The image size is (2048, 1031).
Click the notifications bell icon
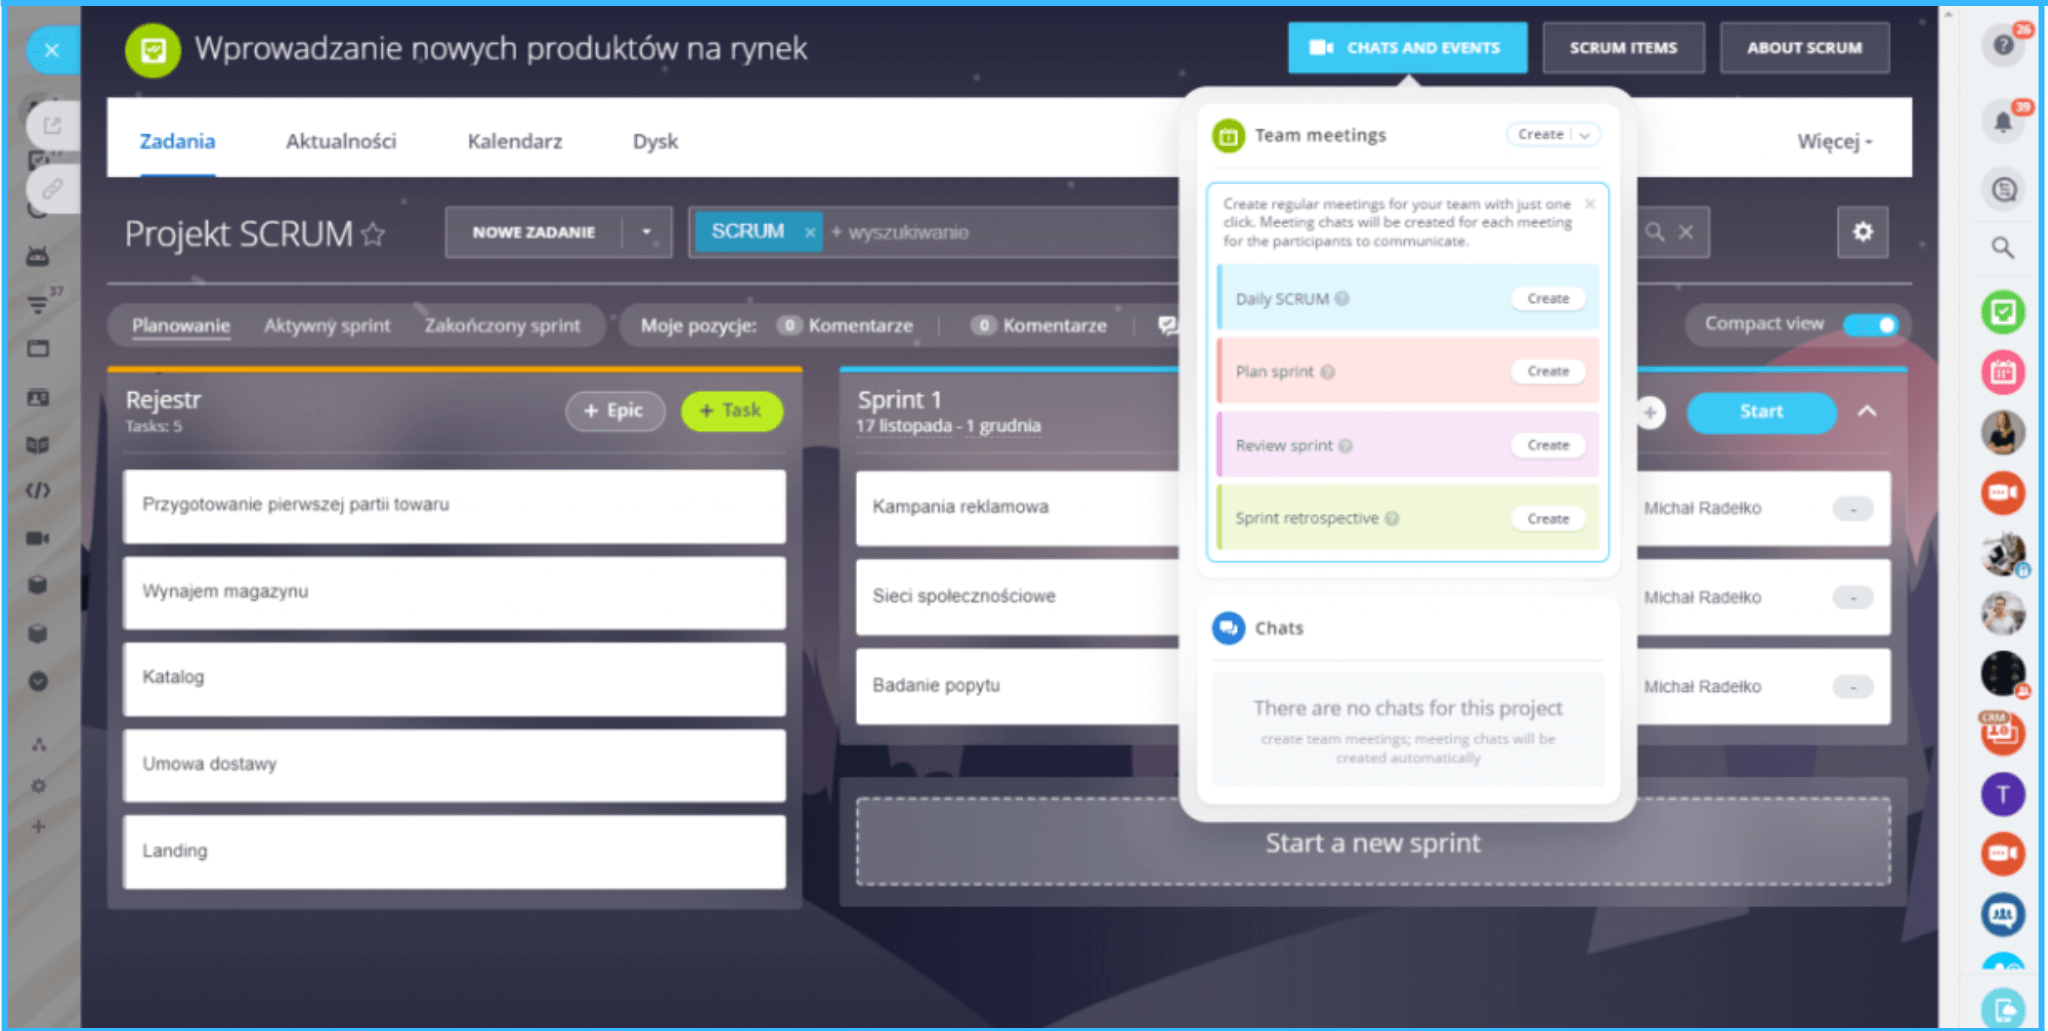click(x=2002, y=122)
